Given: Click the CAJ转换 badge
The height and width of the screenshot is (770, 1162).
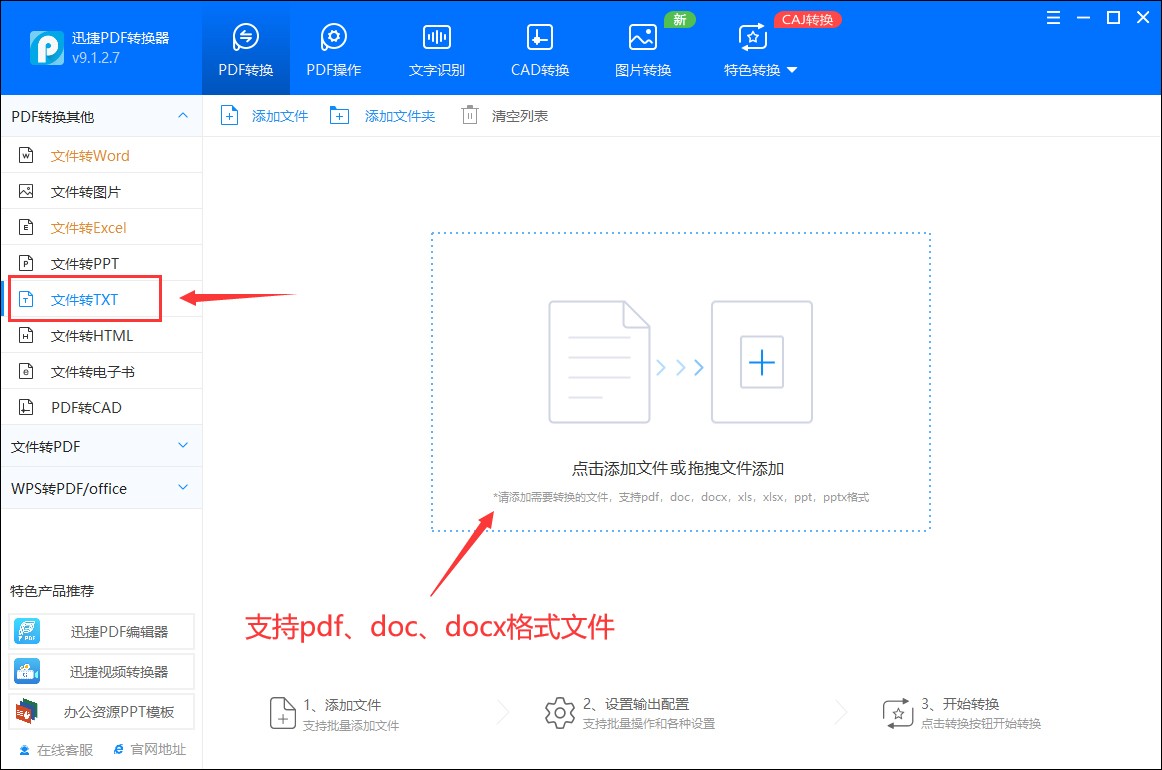Looking at the screenshot, I should click(807, 20).
